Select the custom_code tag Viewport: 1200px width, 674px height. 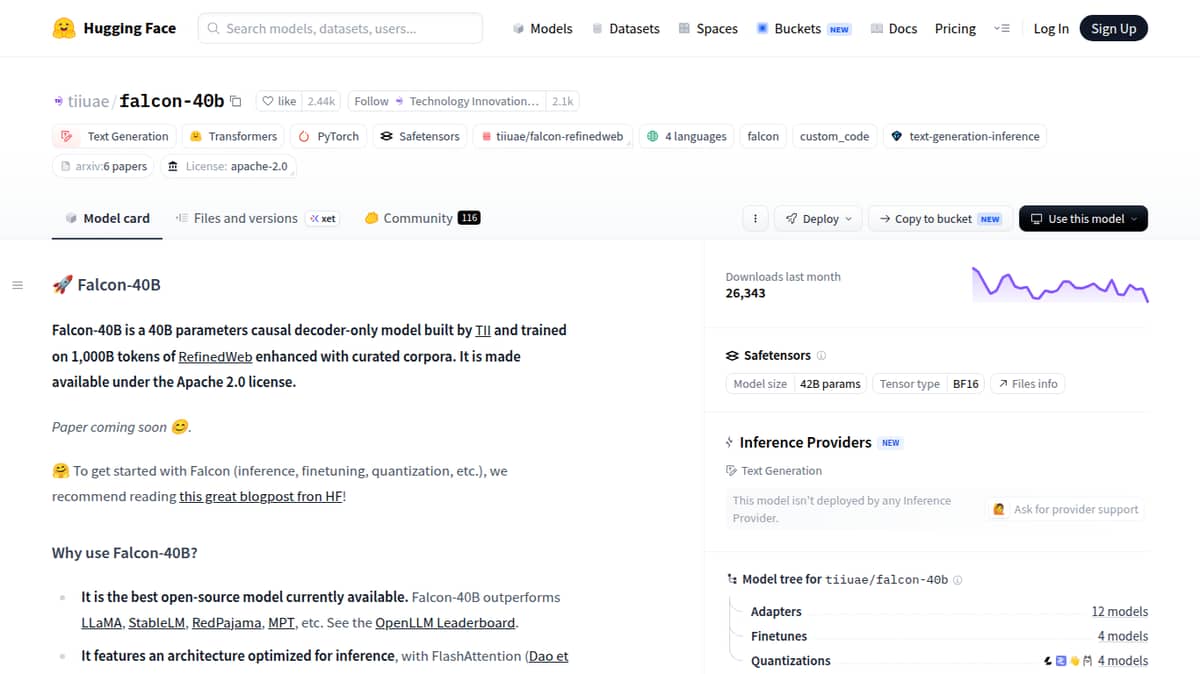coord(834,136)
